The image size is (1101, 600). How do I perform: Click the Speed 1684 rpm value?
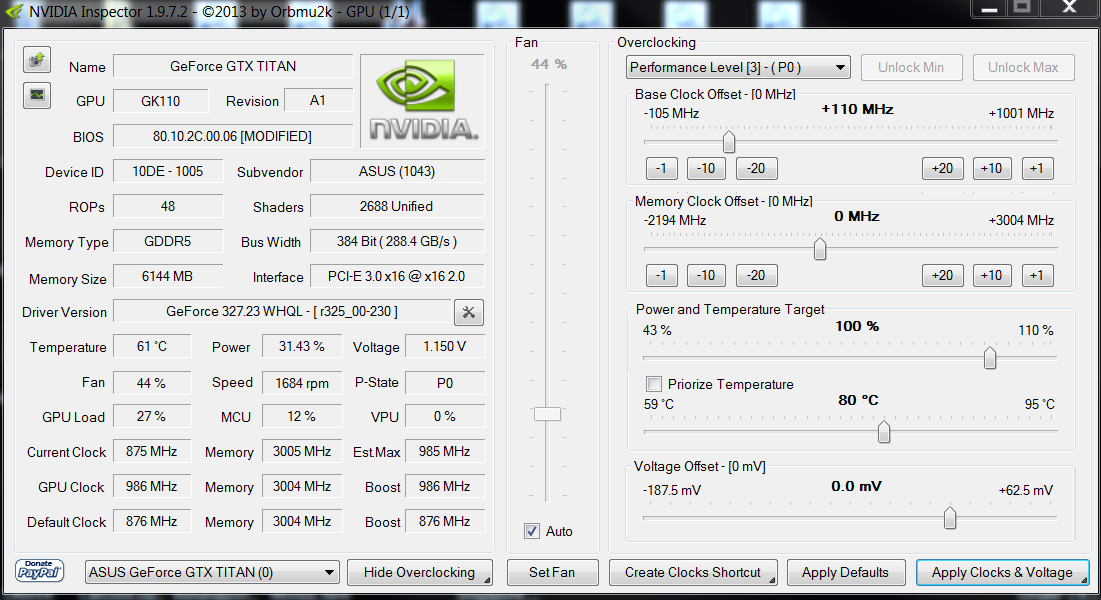pyautogui.click(x=302, y=383)
